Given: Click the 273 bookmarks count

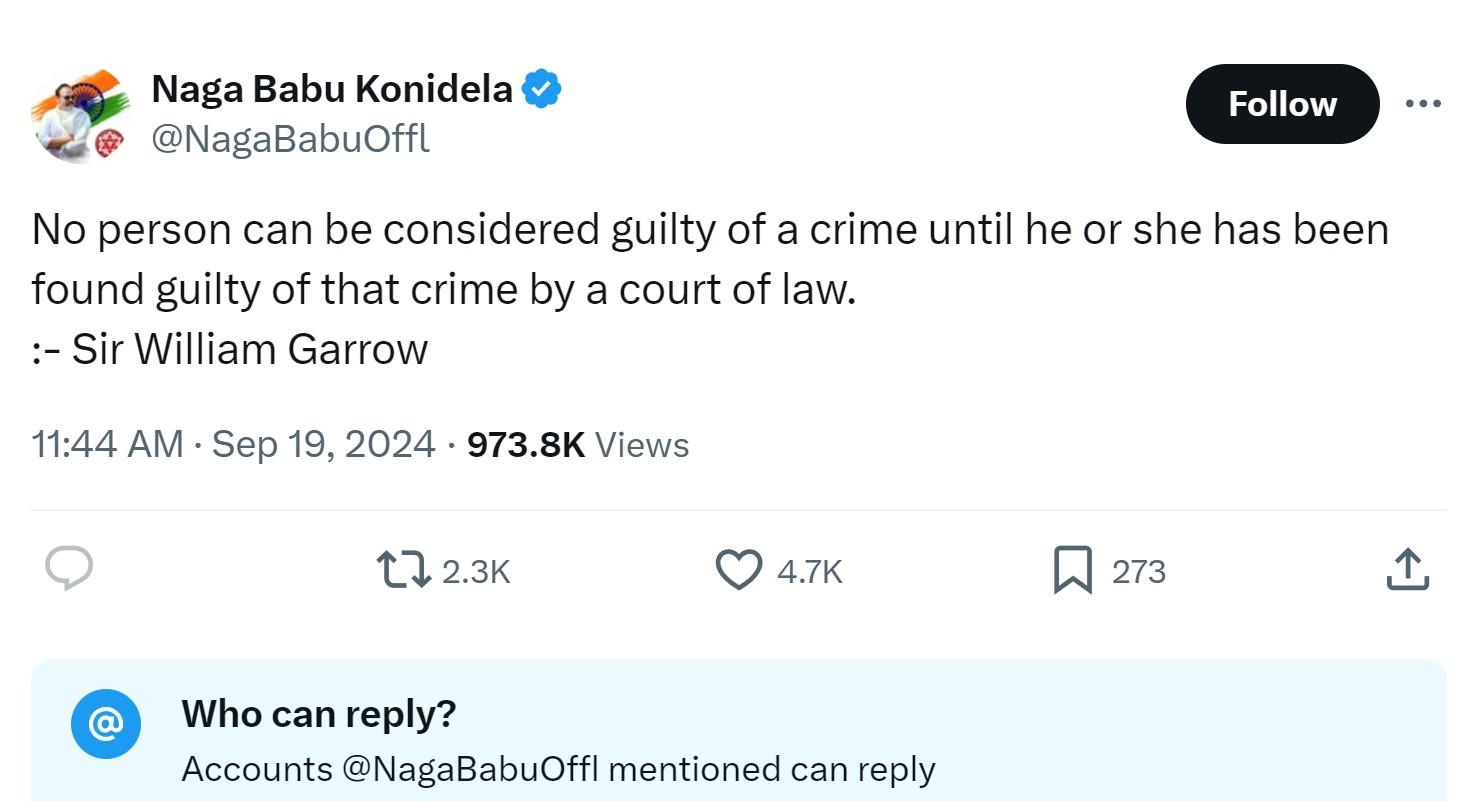Looking at the screenshot, I should (1139, 572).
